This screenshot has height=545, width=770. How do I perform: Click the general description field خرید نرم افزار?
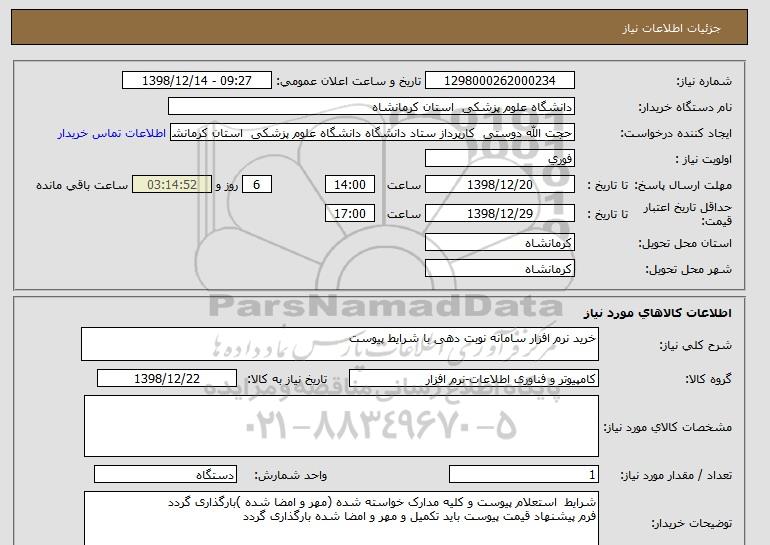pyautogui.click(x=340, y=344)
